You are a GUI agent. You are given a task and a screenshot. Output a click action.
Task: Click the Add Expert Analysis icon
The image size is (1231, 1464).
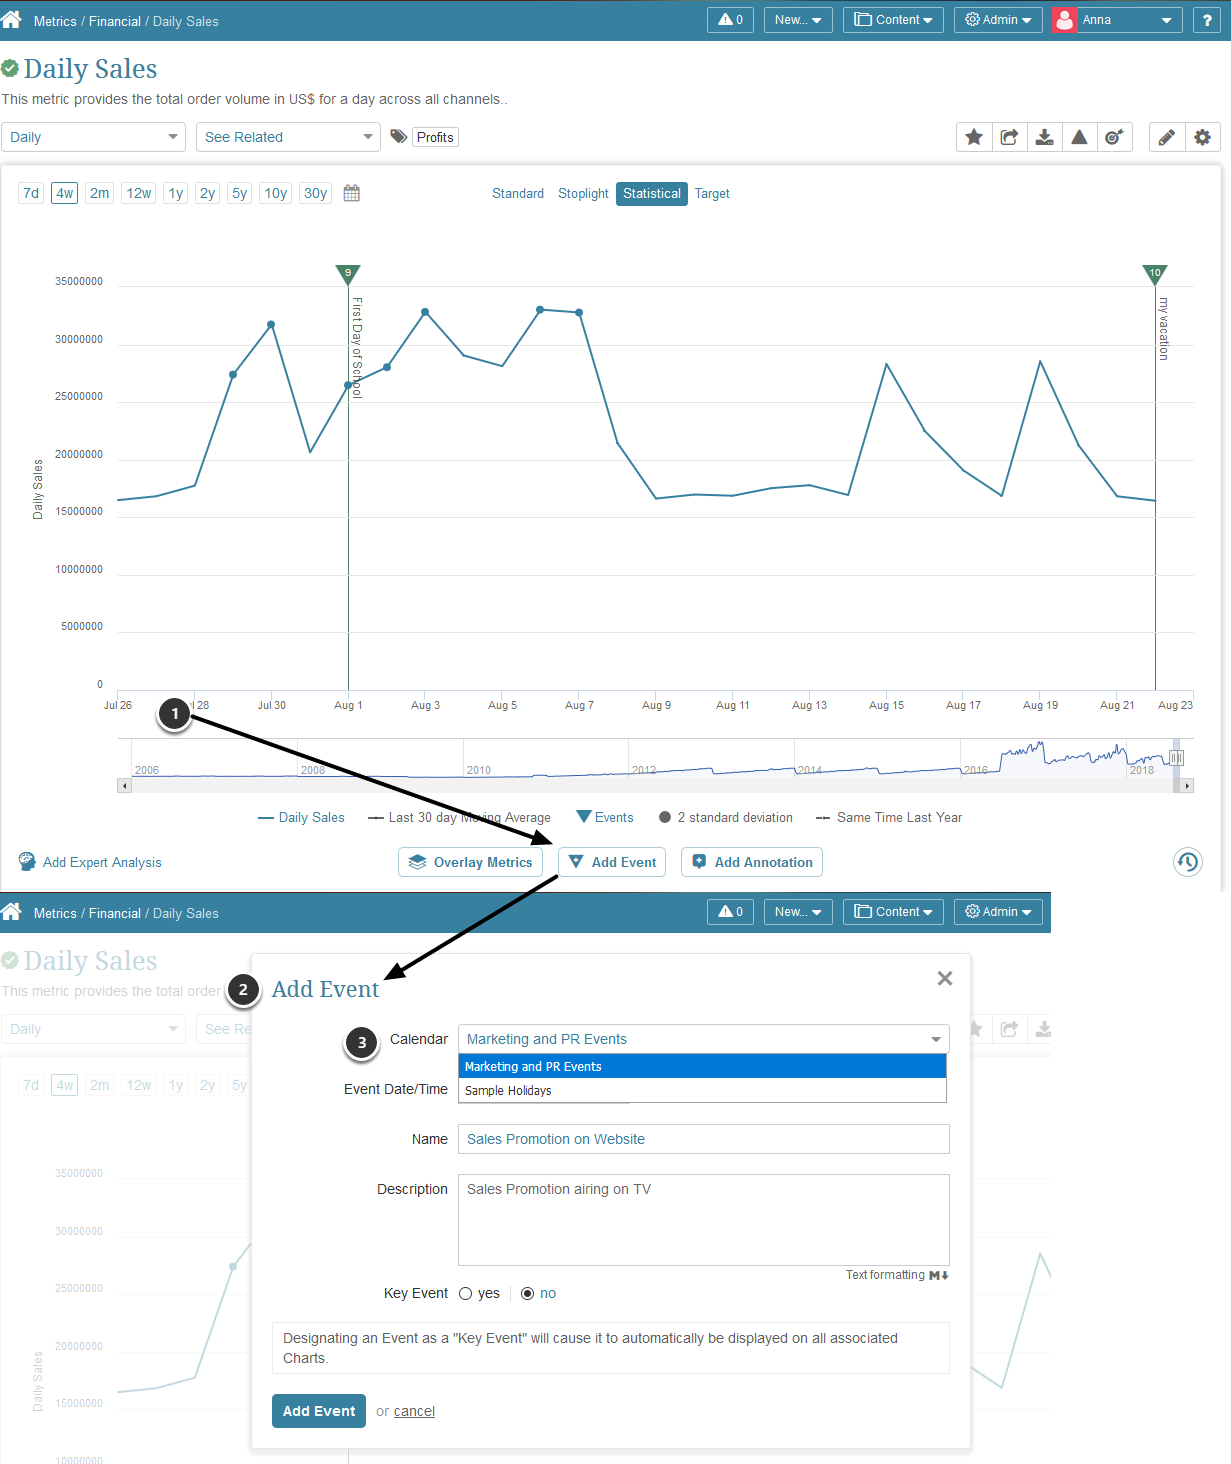point(27,861)
